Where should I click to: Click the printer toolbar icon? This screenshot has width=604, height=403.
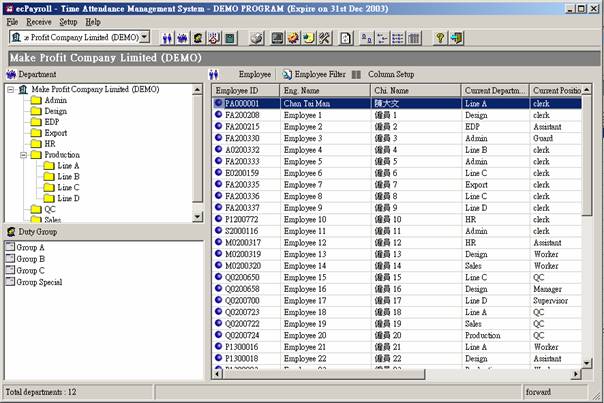[x=256, y=38]
